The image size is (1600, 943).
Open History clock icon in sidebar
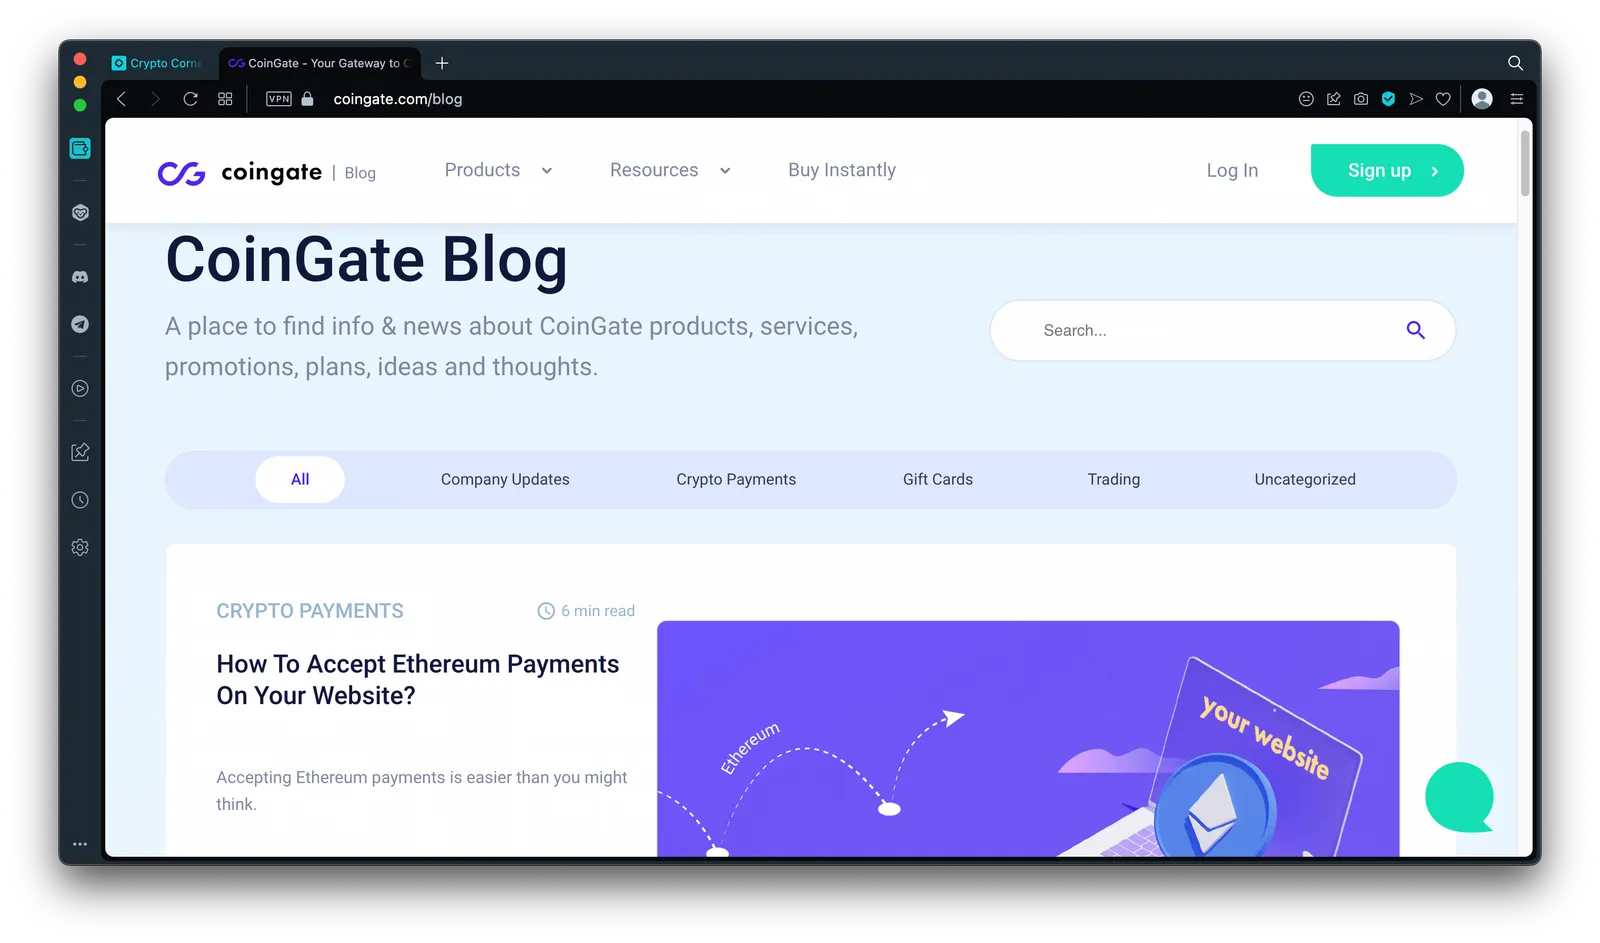tap(80, 500)
